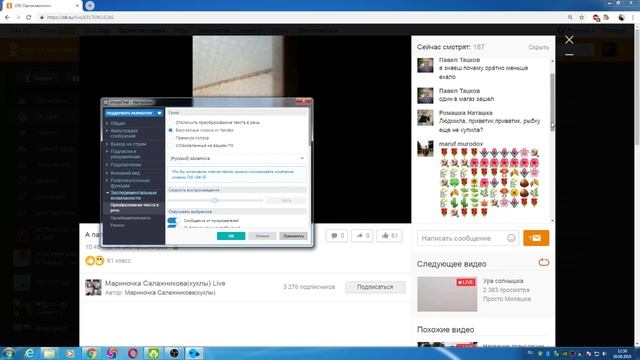Open the Windows Start menu
This screenshot has width=640, height=360.
[8, 353]
